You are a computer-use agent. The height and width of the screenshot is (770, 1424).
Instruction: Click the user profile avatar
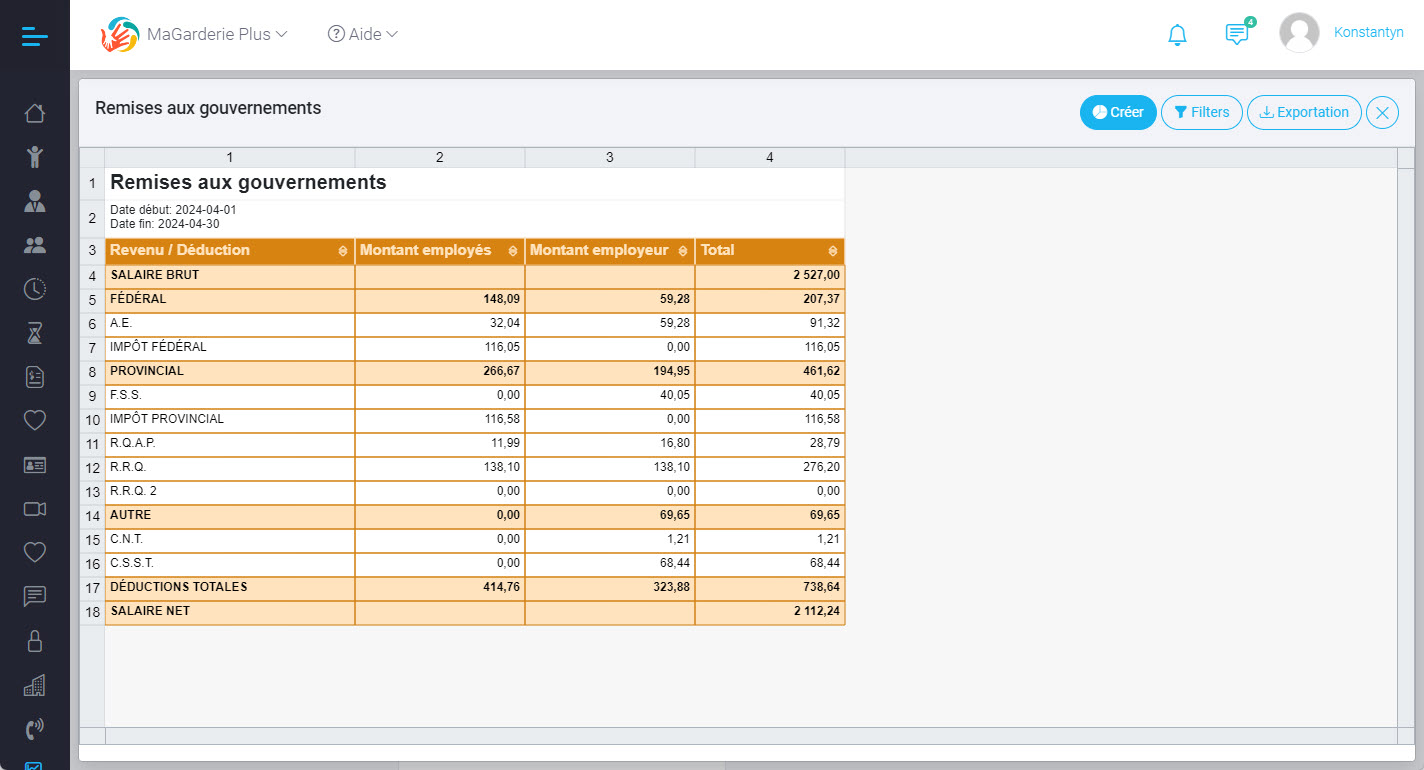coord(1299,32)
